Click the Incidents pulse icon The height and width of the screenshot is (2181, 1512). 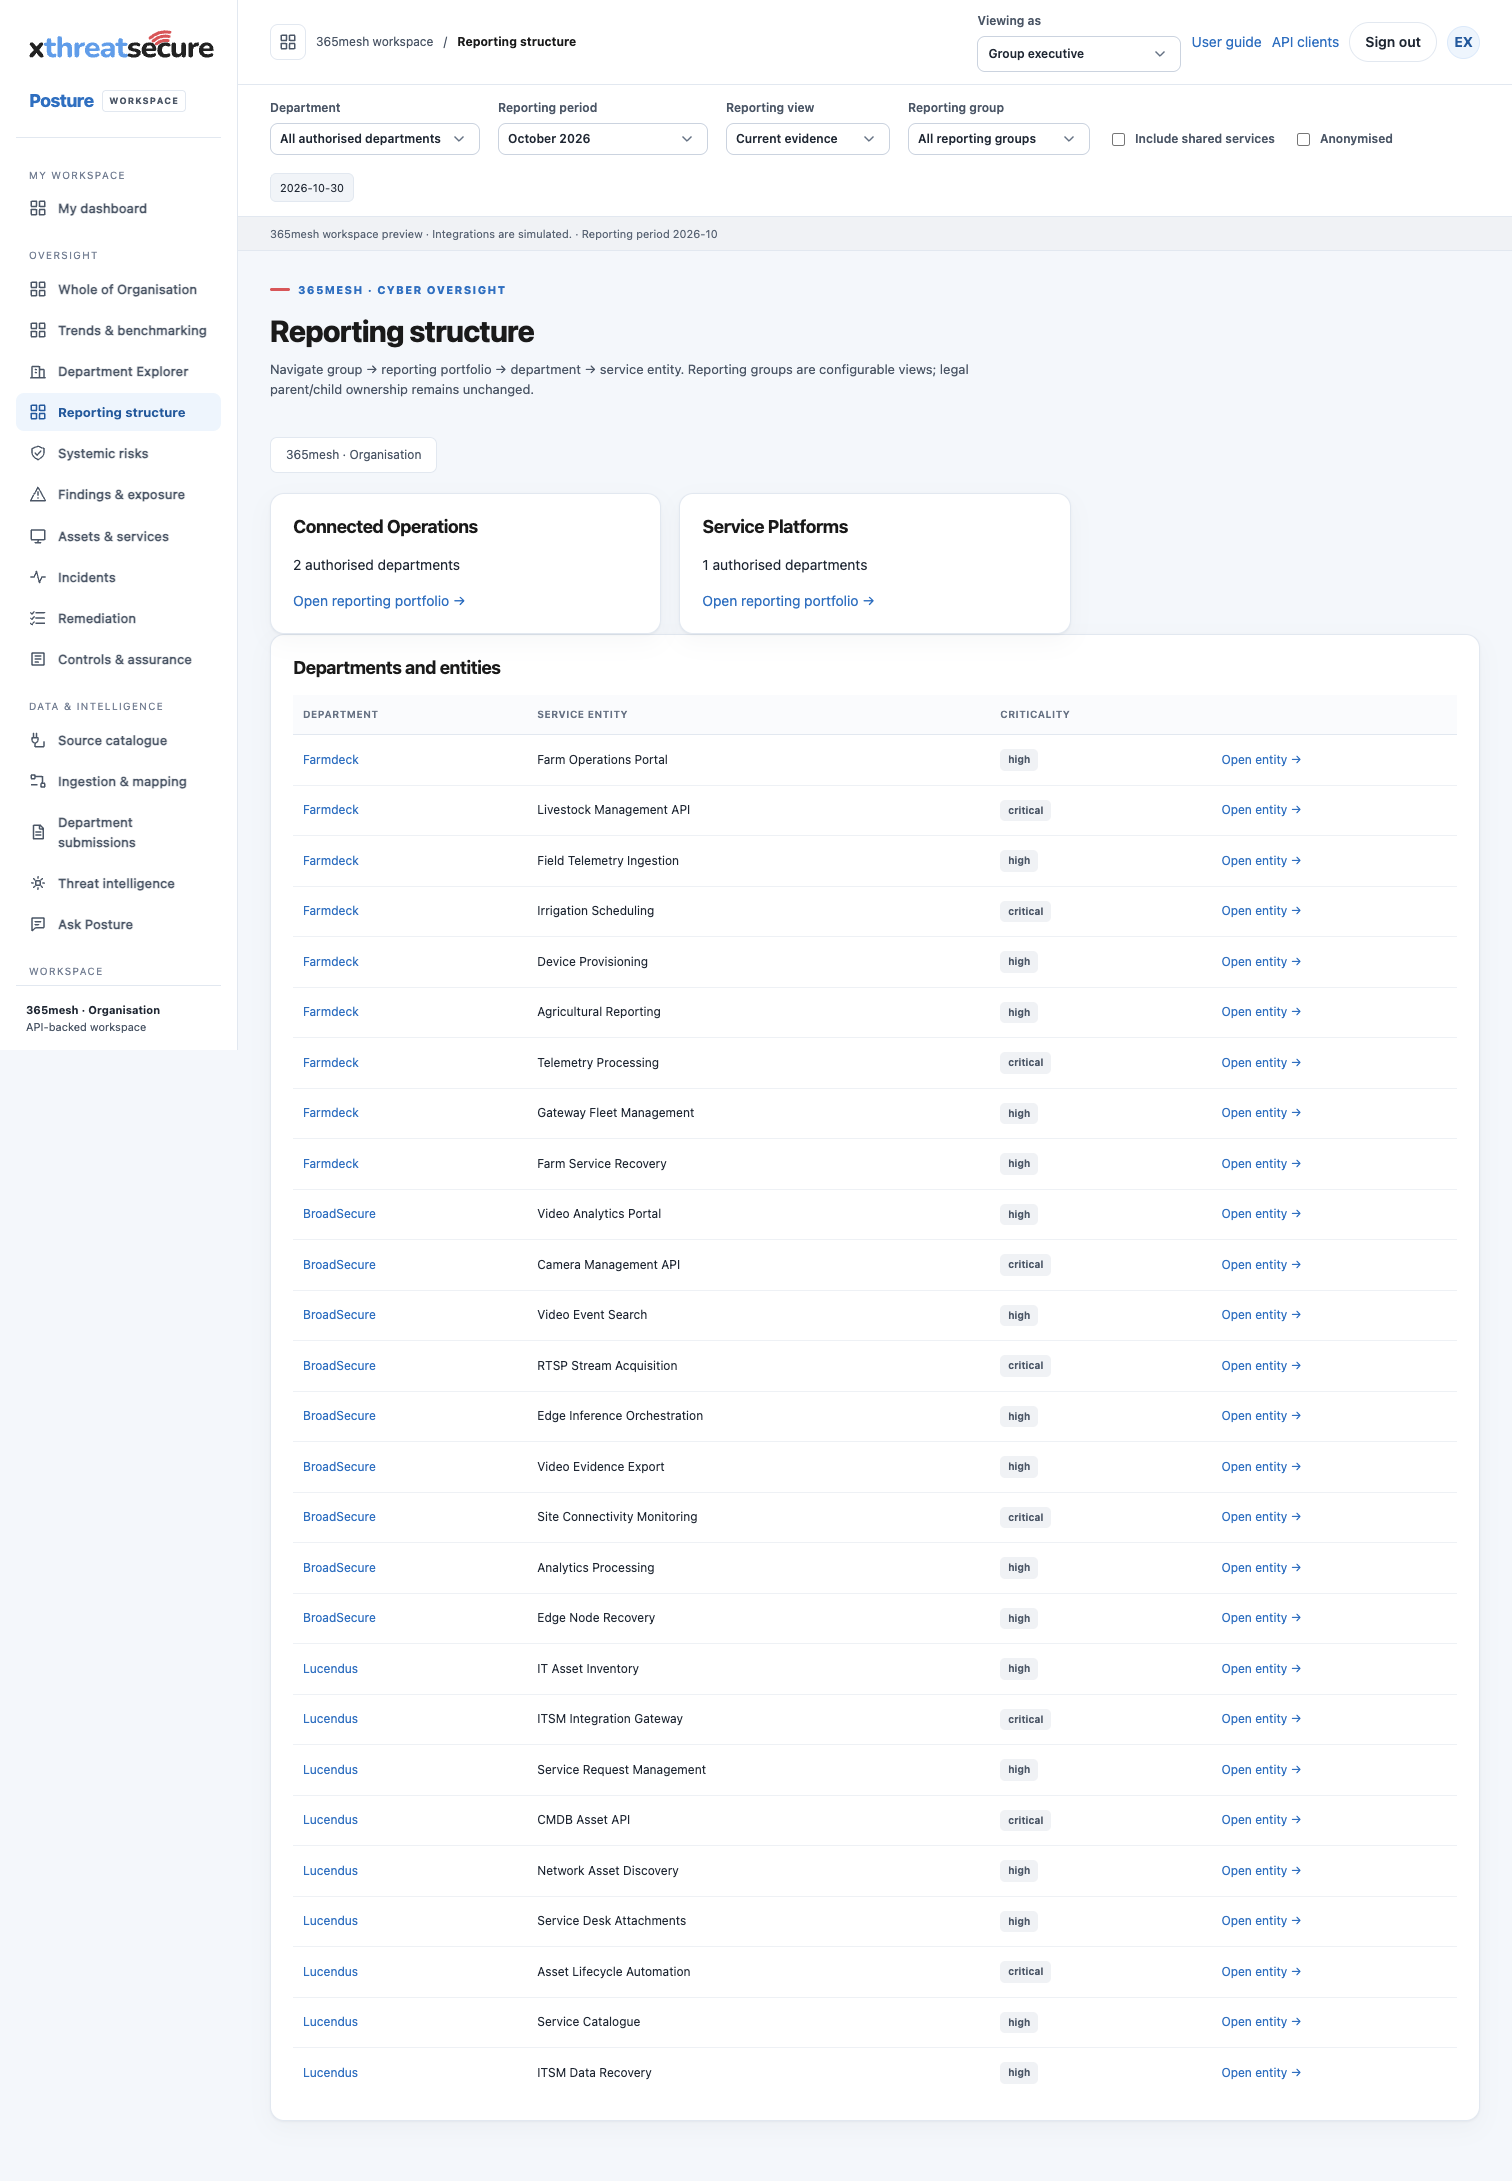click(x=38, y=577)
